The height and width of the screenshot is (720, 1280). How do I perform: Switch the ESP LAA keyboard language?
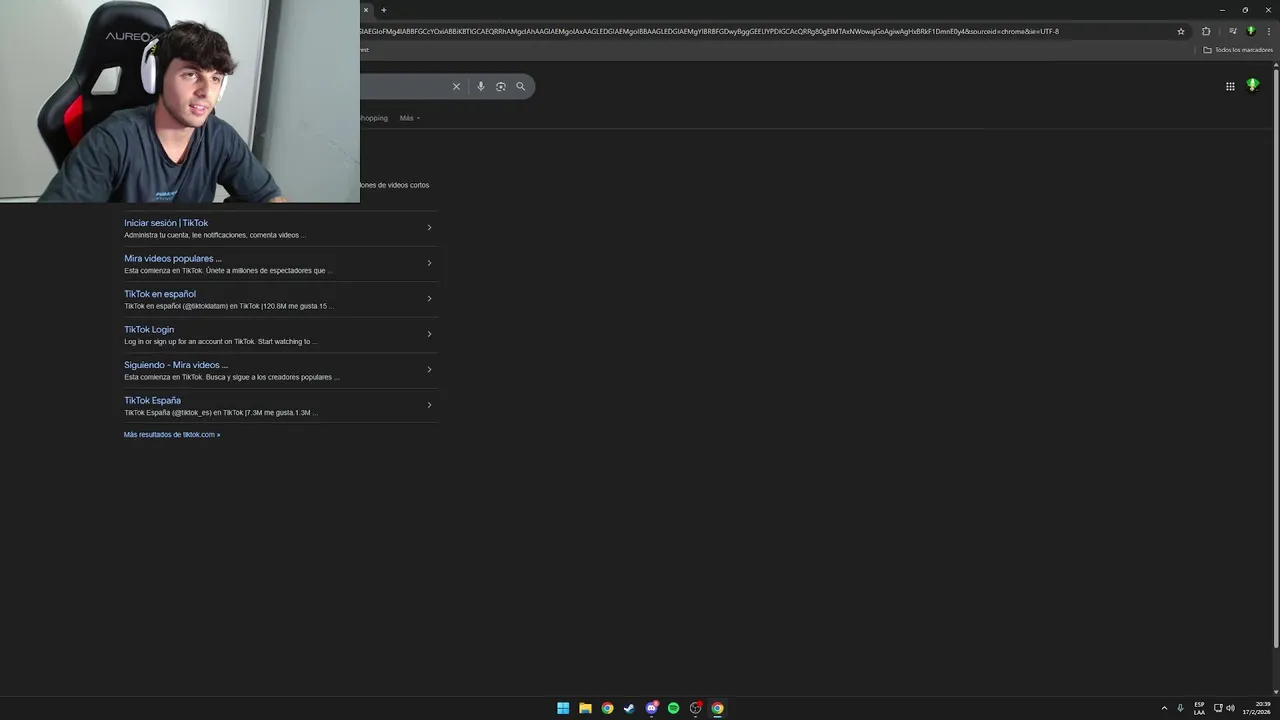(1199, 708)
